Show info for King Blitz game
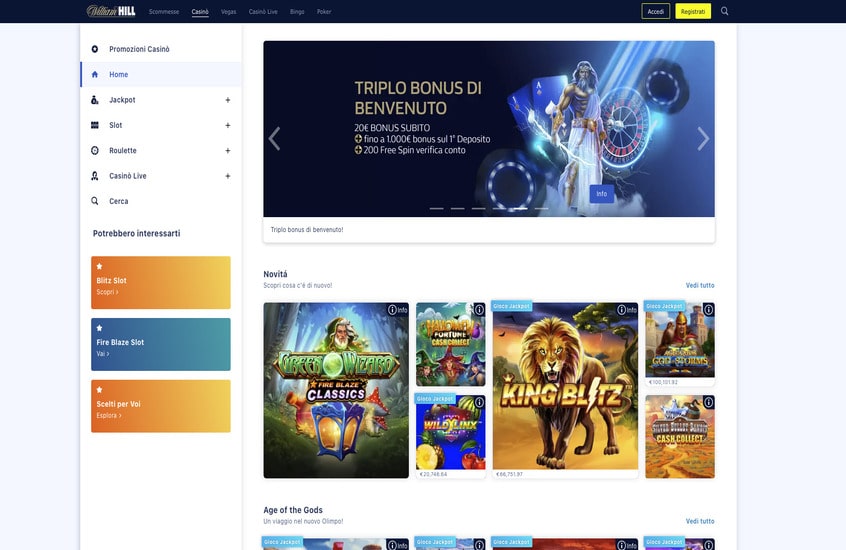The height and width of the screenshot is (550, 846). [627, 310]
